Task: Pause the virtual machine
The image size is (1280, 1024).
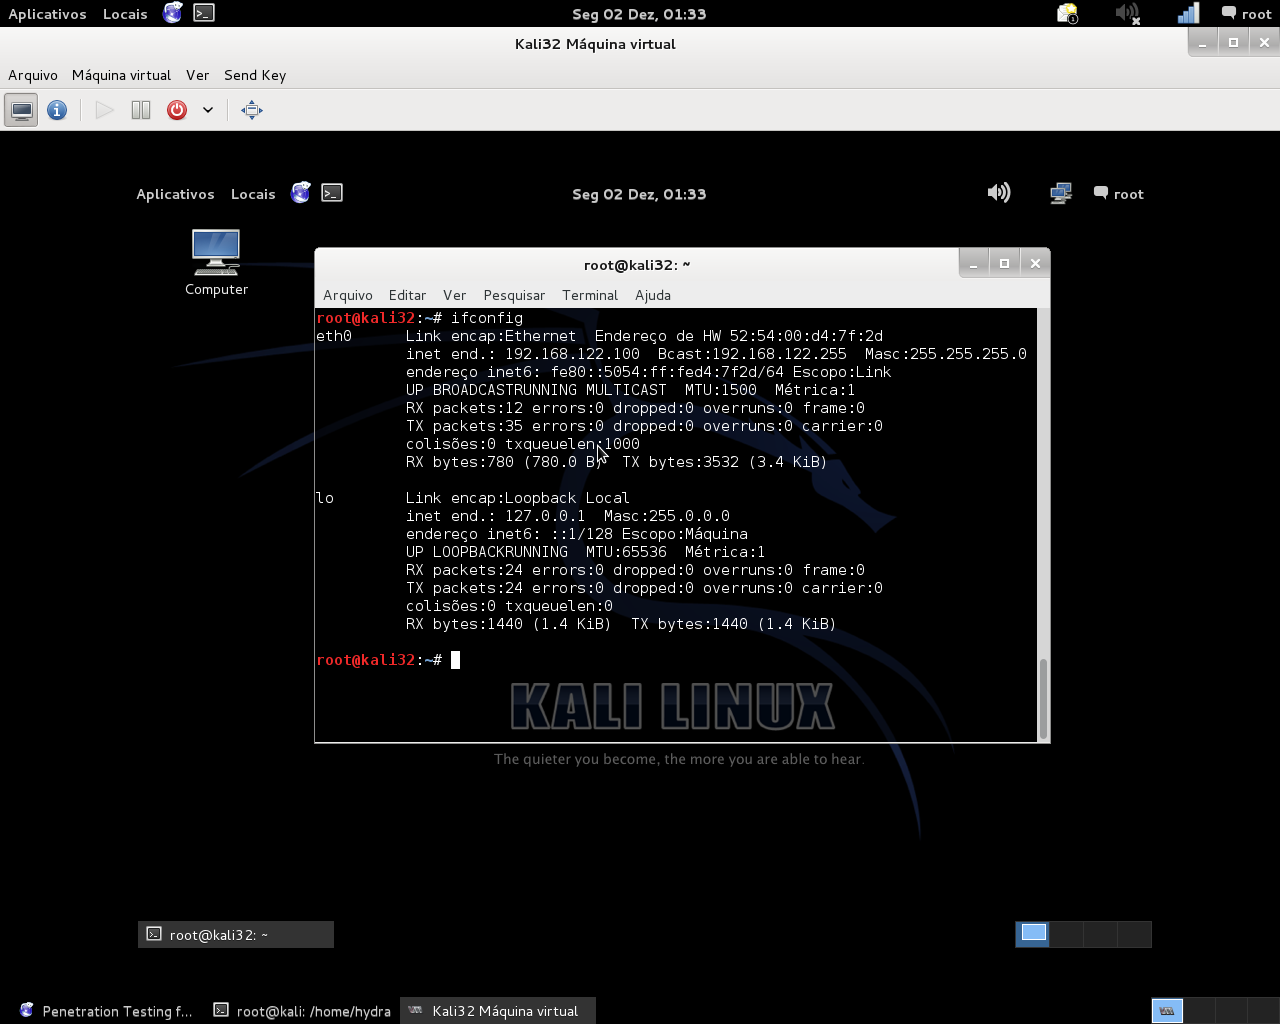Action: [141, 110]
